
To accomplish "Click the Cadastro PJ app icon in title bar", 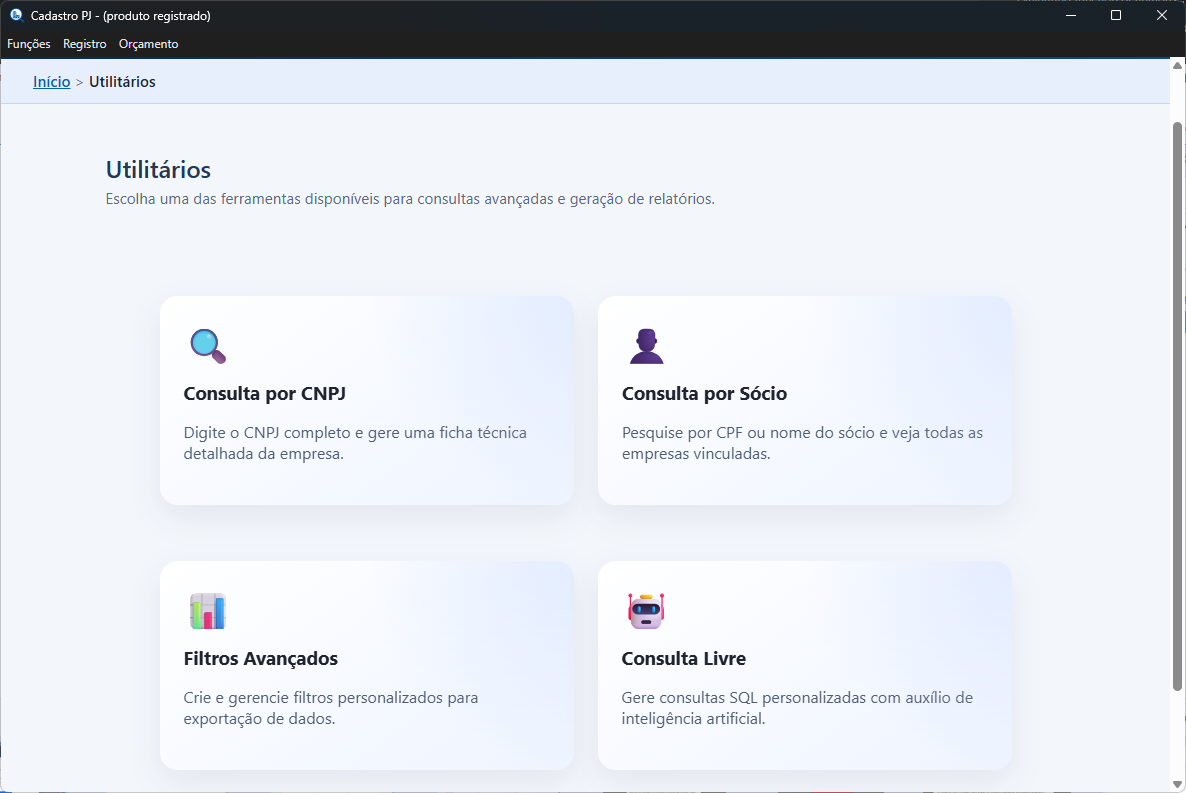I will (16, 16).
